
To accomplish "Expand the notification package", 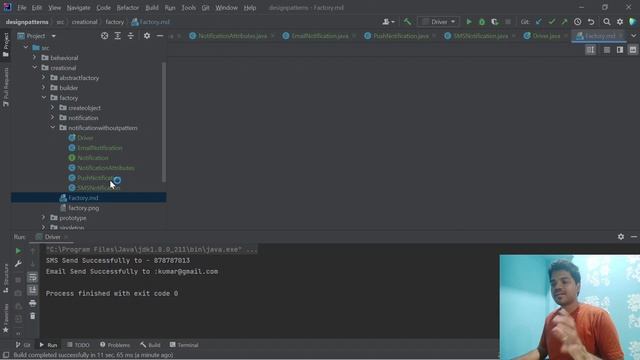I will click(53, 118).
